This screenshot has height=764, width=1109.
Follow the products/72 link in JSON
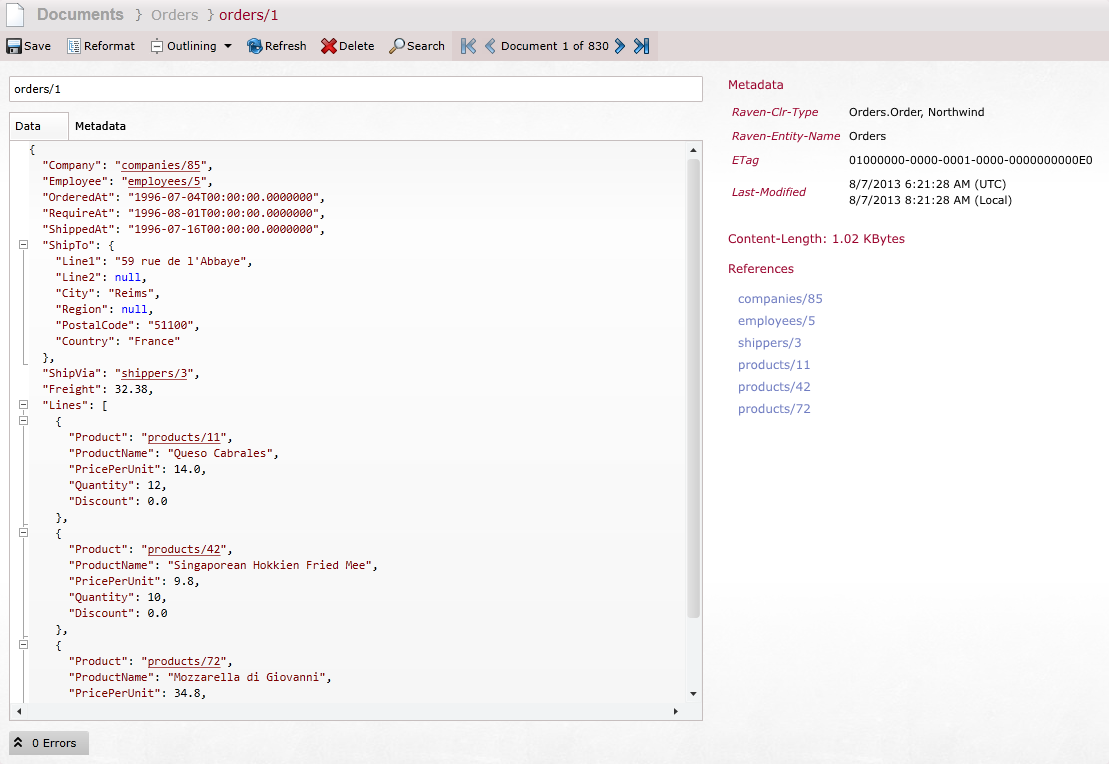[184, 661]
